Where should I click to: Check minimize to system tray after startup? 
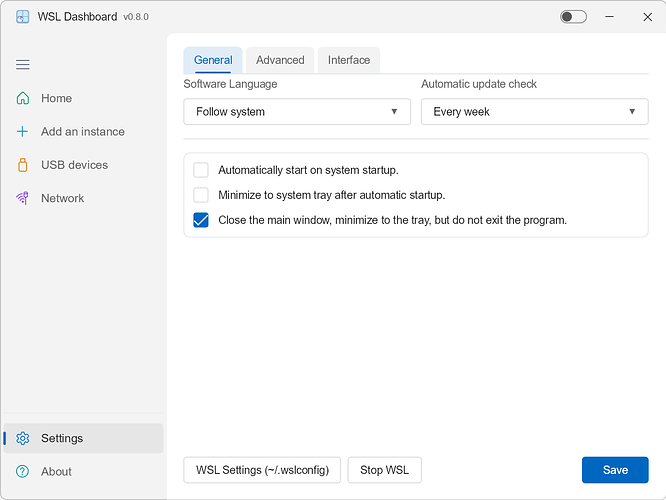point(201,195)
